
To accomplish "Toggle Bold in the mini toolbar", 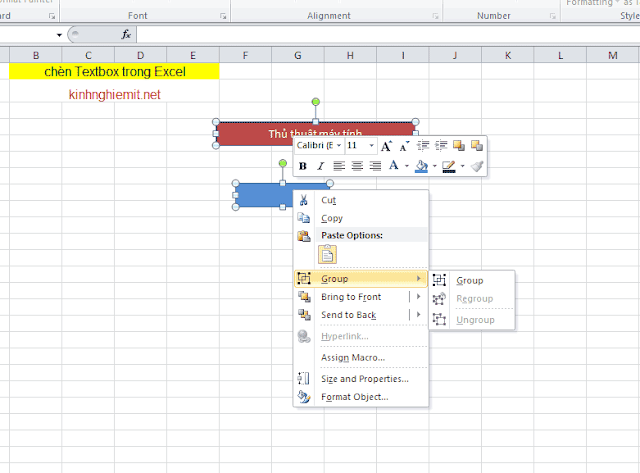I will (302, 166).
